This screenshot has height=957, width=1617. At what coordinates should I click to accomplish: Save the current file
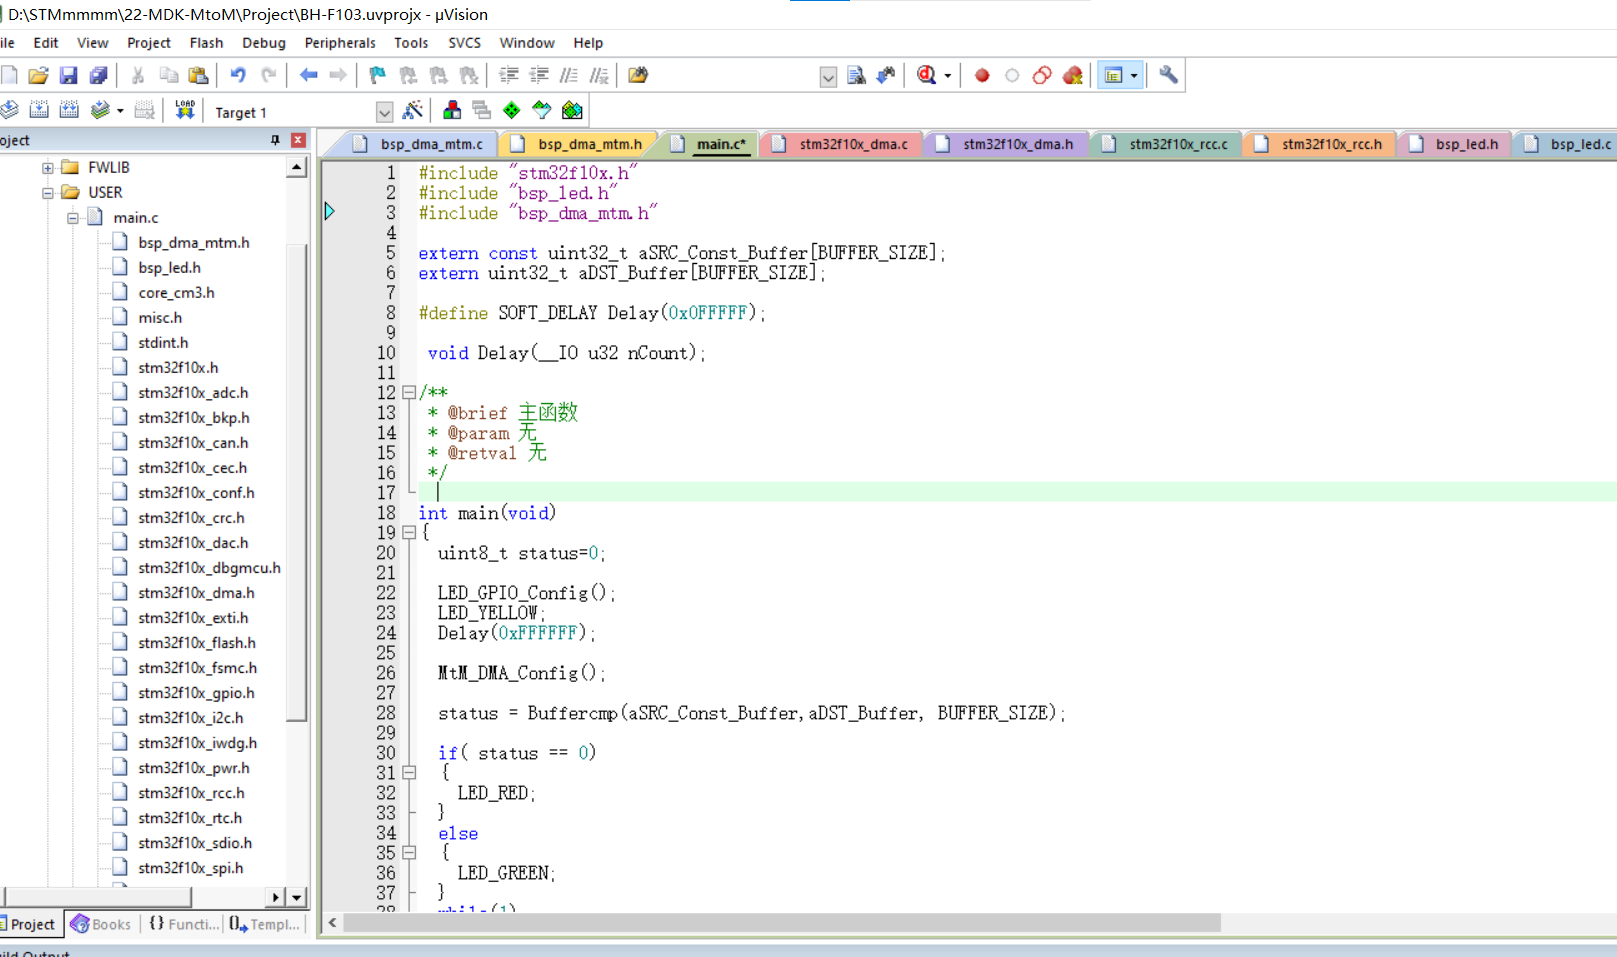(68, 75)
